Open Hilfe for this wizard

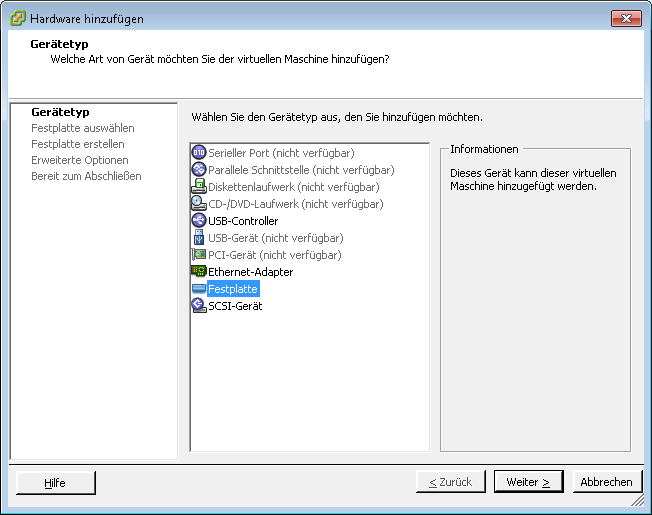pyautogui.click(x=55, y=483)
